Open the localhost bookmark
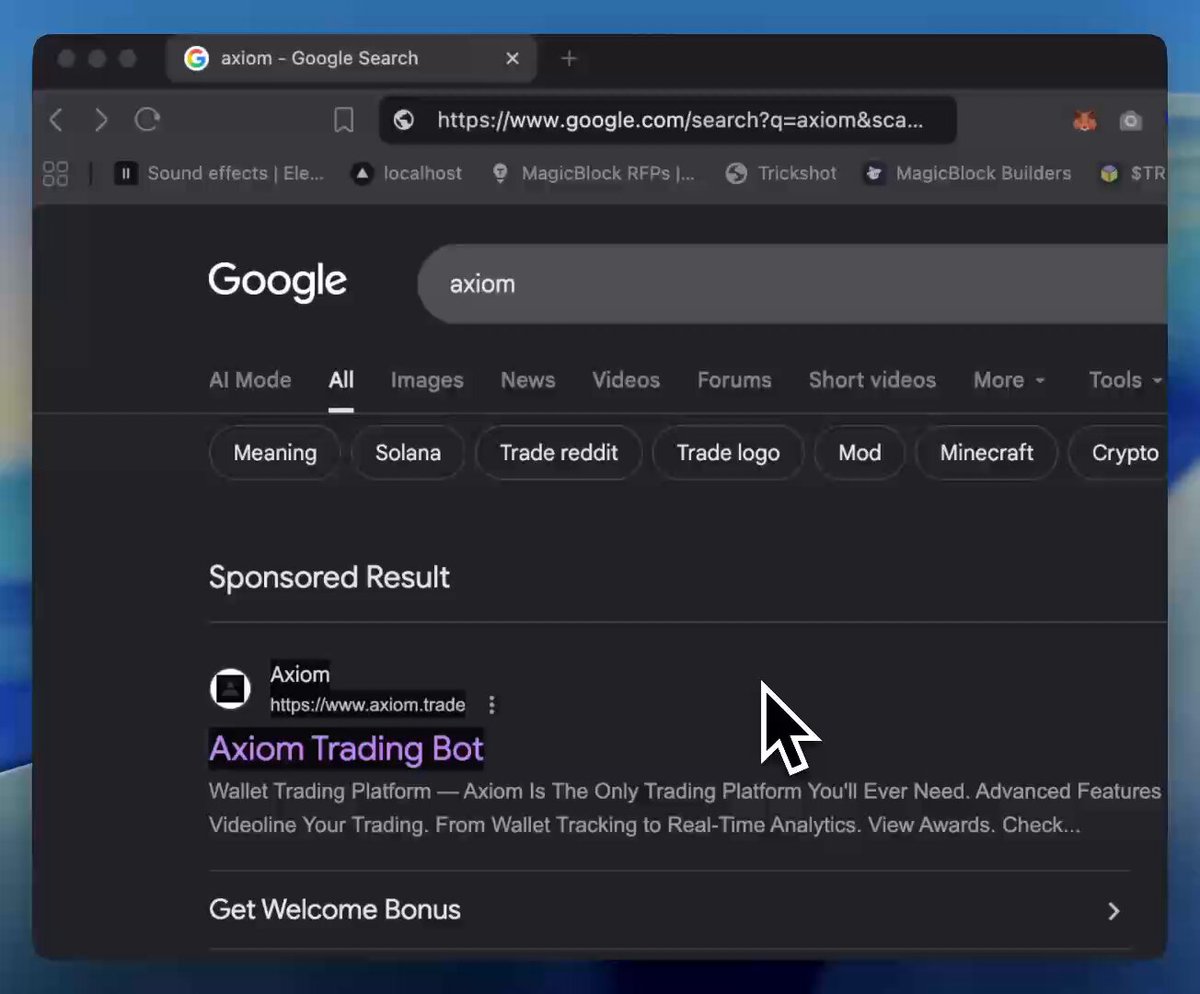1200x994 pixels. [x=407, y=174]
